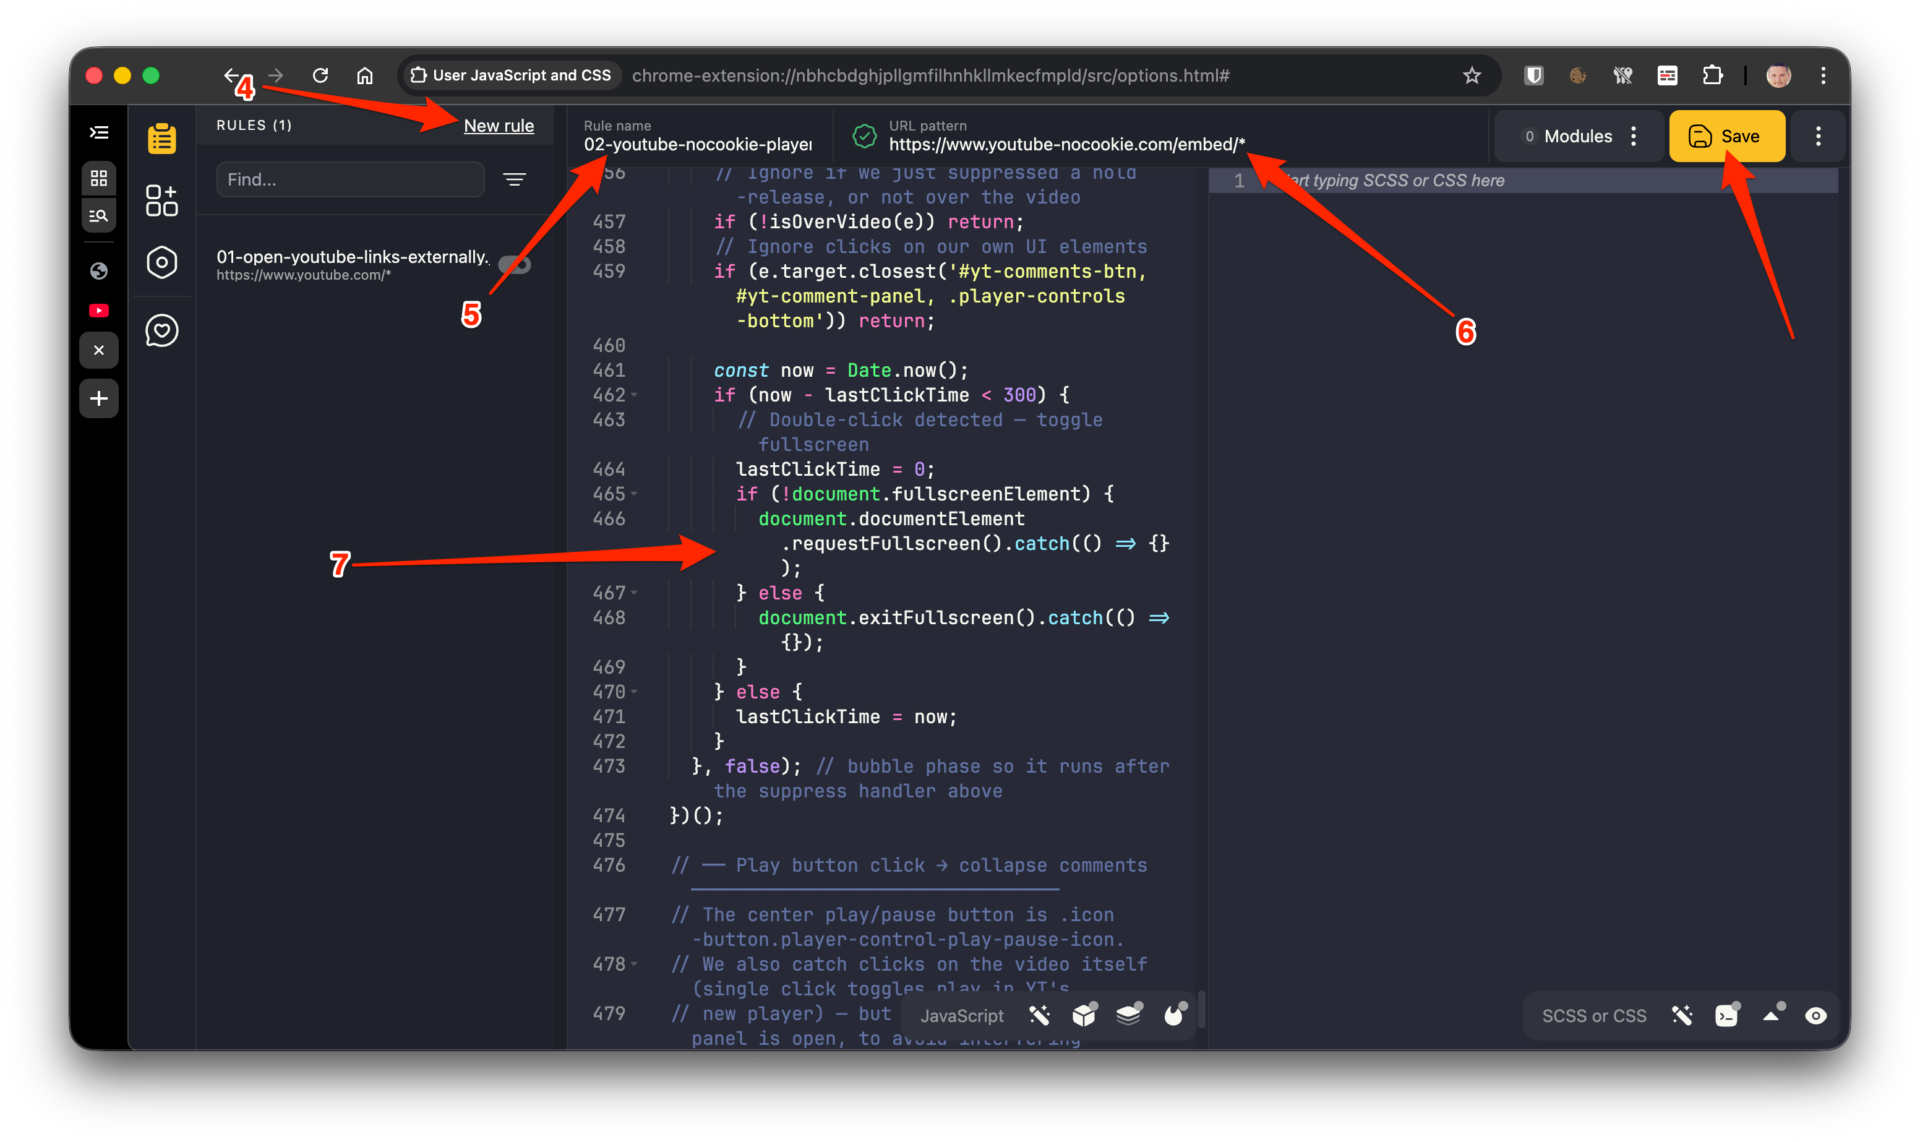Image resolution: width=1920 pixels, height=1142 pixels.
Task: Open the heart chat feedback icon
Action: [162, 330]
